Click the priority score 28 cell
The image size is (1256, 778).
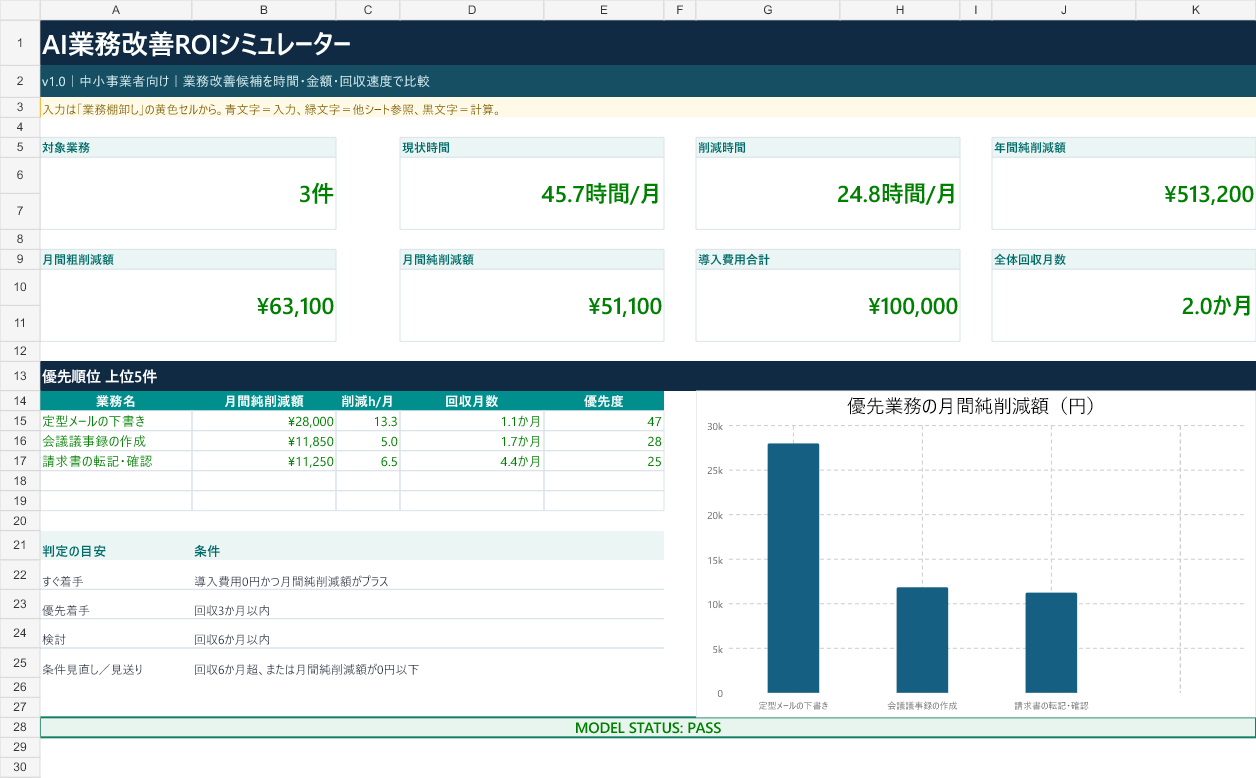coord(604,441)
